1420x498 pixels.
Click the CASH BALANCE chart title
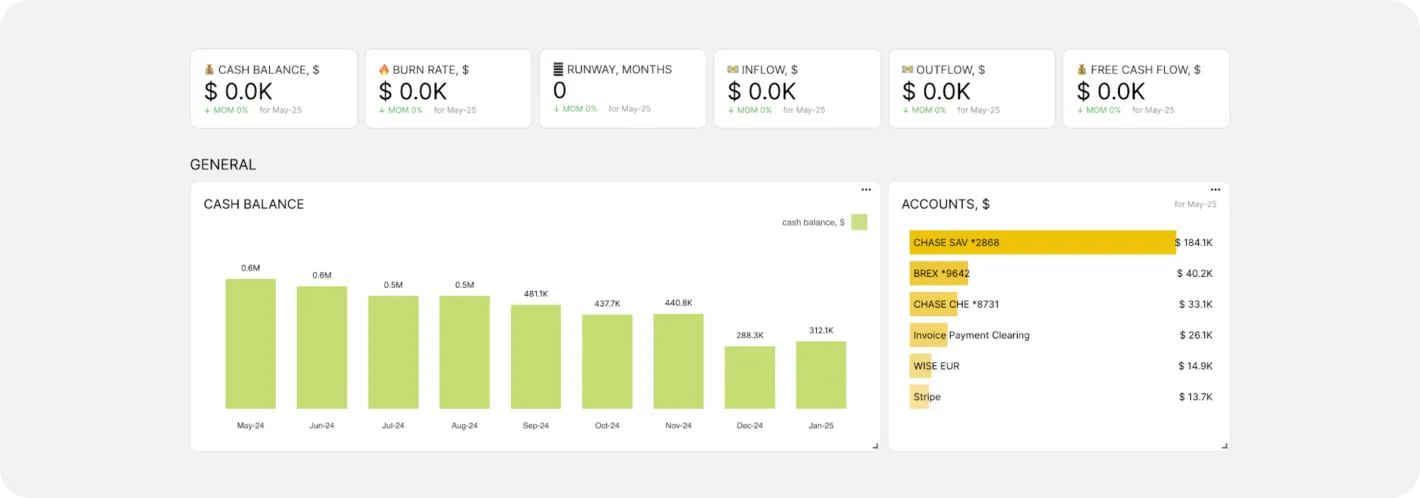(254, 204)
